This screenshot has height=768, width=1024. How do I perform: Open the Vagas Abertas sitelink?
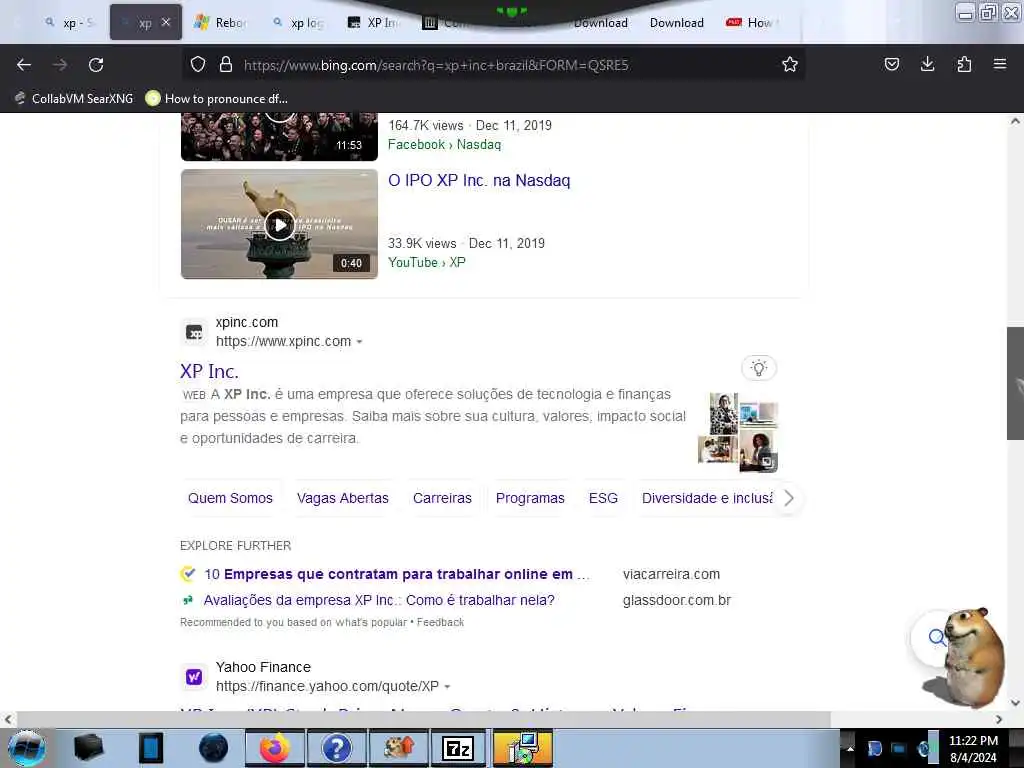[343, 498]
